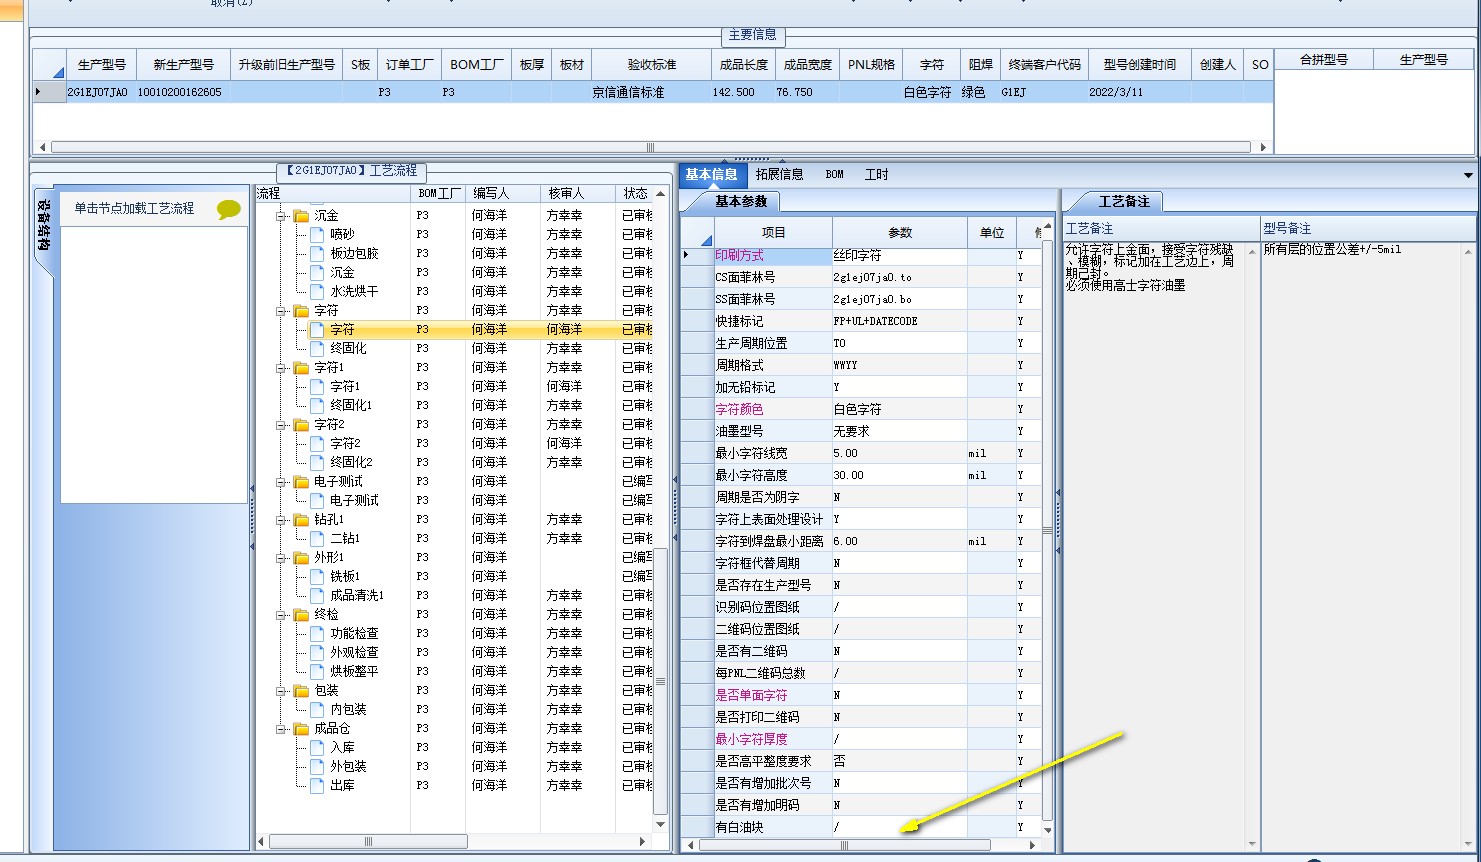Collapse the 成品仓 folder node
Image resolution: width=1481 pixels, height=862 pixels.
point(282,728)
